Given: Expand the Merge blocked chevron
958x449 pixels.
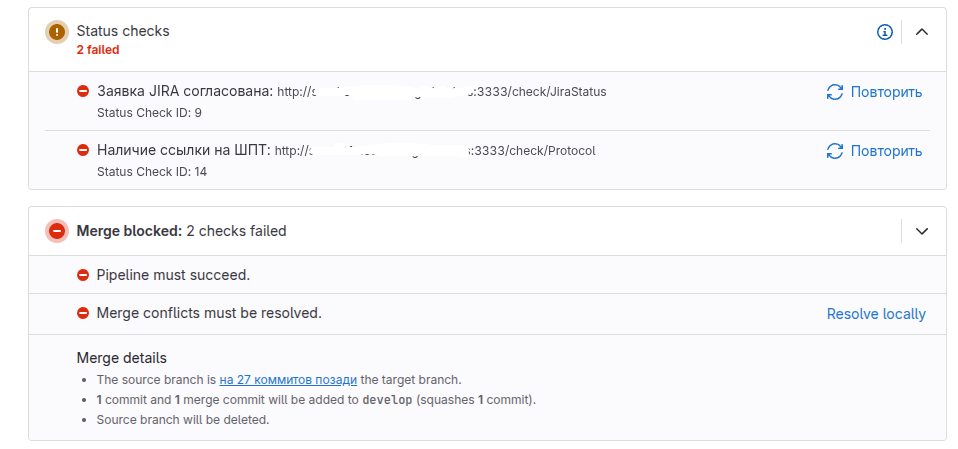Looking at the screenshot, I should pos(921,231).
